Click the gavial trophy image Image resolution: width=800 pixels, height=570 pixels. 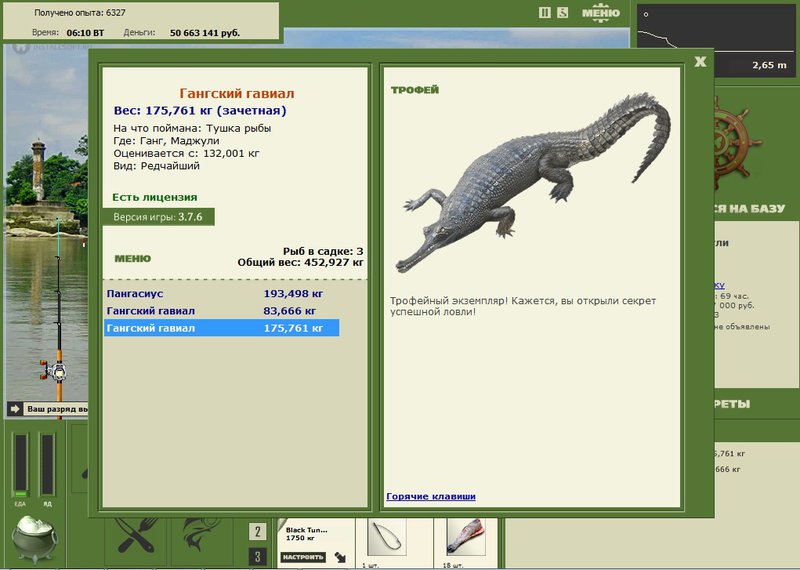click(533, 182)
